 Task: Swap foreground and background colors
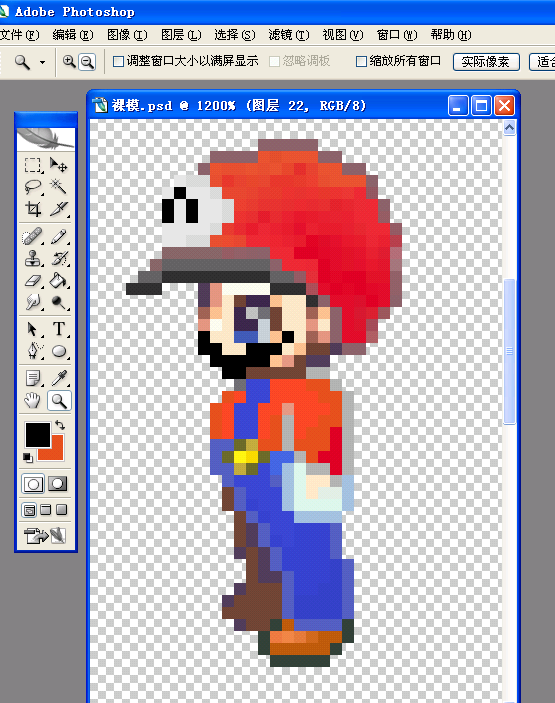pos(61,424)
